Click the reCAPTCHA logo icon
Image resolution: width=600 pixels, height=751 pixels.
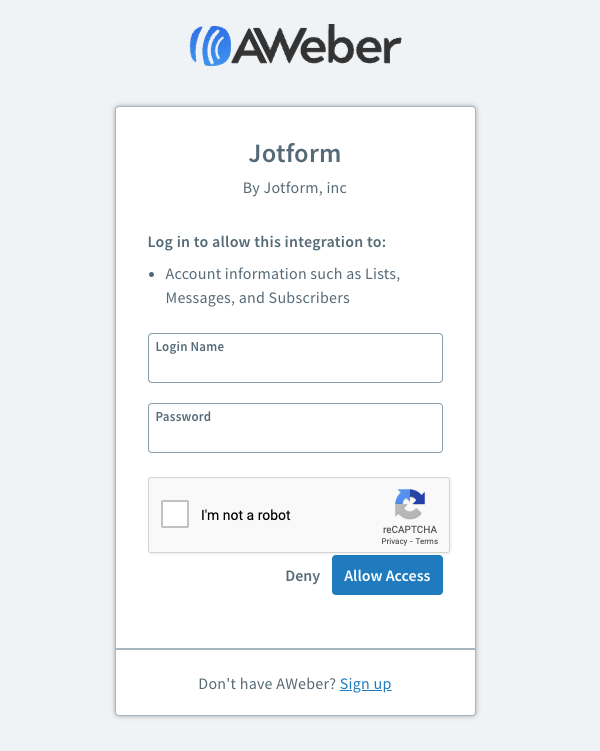click(x=409, y=505)
